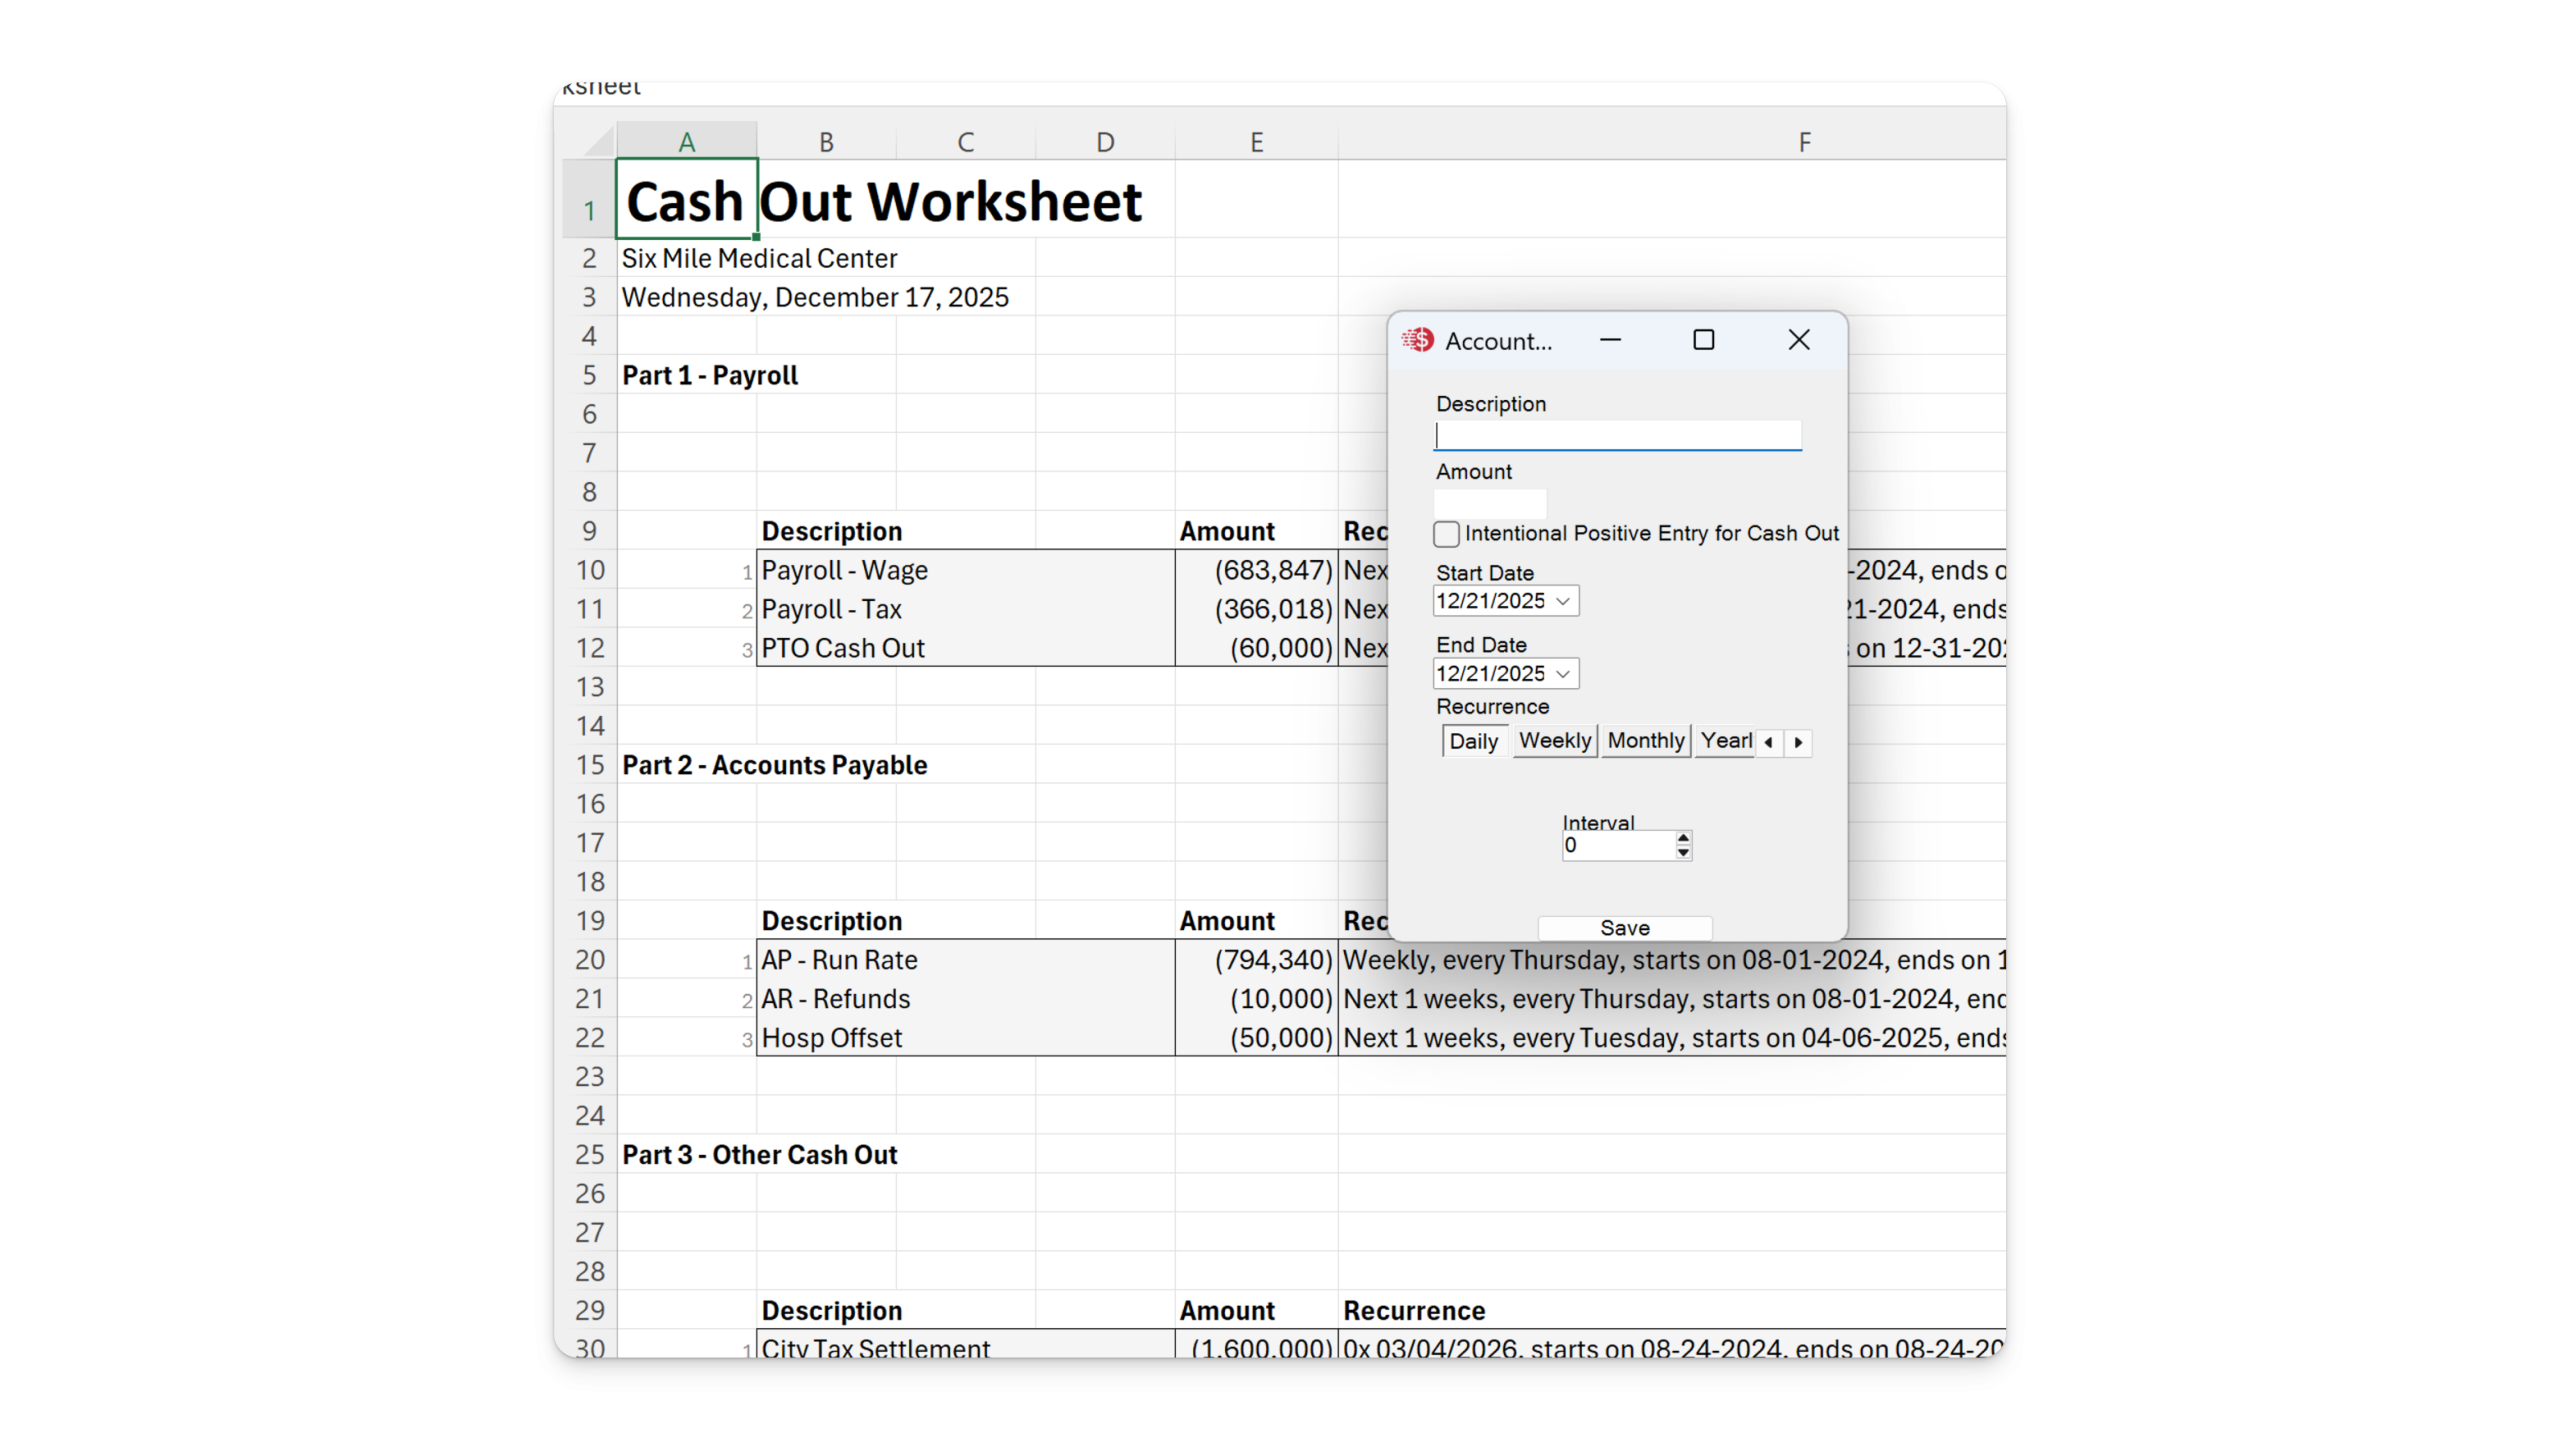Select column E header

pyautogui.click(x=1256, y=142)
